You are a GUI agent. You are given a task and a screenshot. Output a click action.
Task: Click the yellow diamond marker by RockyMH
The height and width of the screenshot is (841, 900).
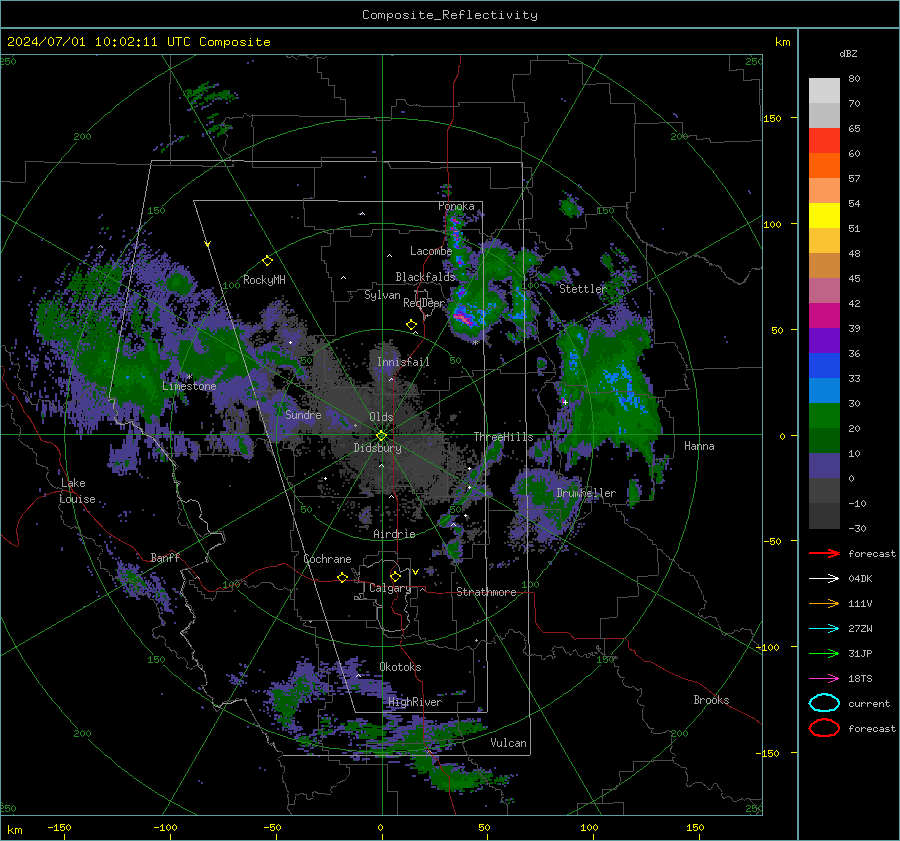(x=267, y=261)
